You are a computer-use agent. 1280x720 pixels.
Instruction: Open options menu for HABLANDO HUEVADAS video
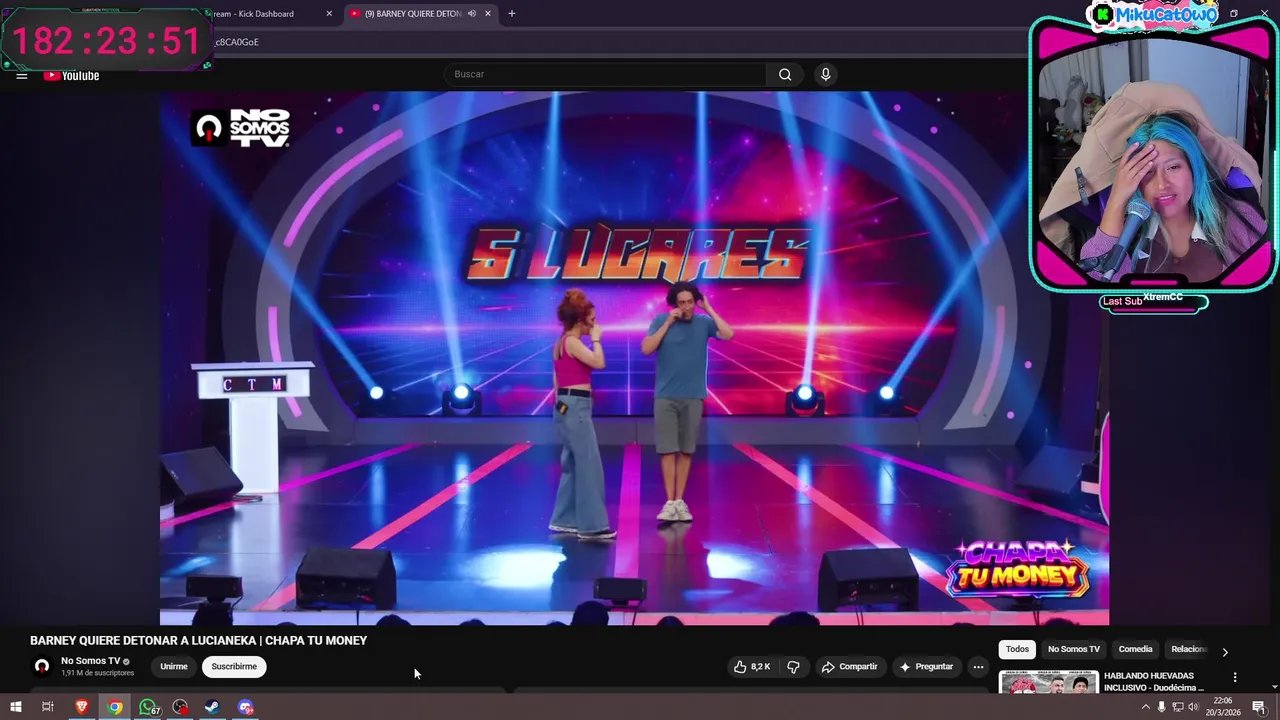(x=1235, y=677)
